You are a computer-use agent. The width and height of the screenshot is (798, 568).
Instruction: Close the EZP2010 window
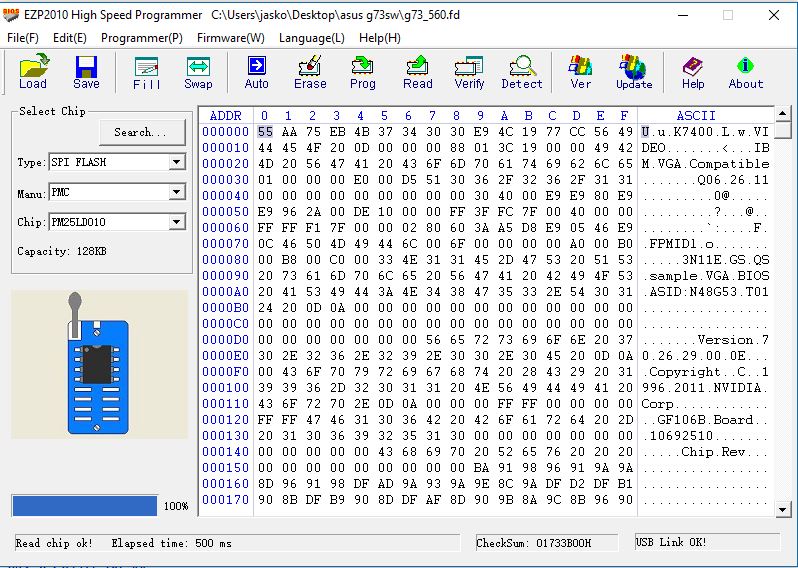[x=774, y=15]
